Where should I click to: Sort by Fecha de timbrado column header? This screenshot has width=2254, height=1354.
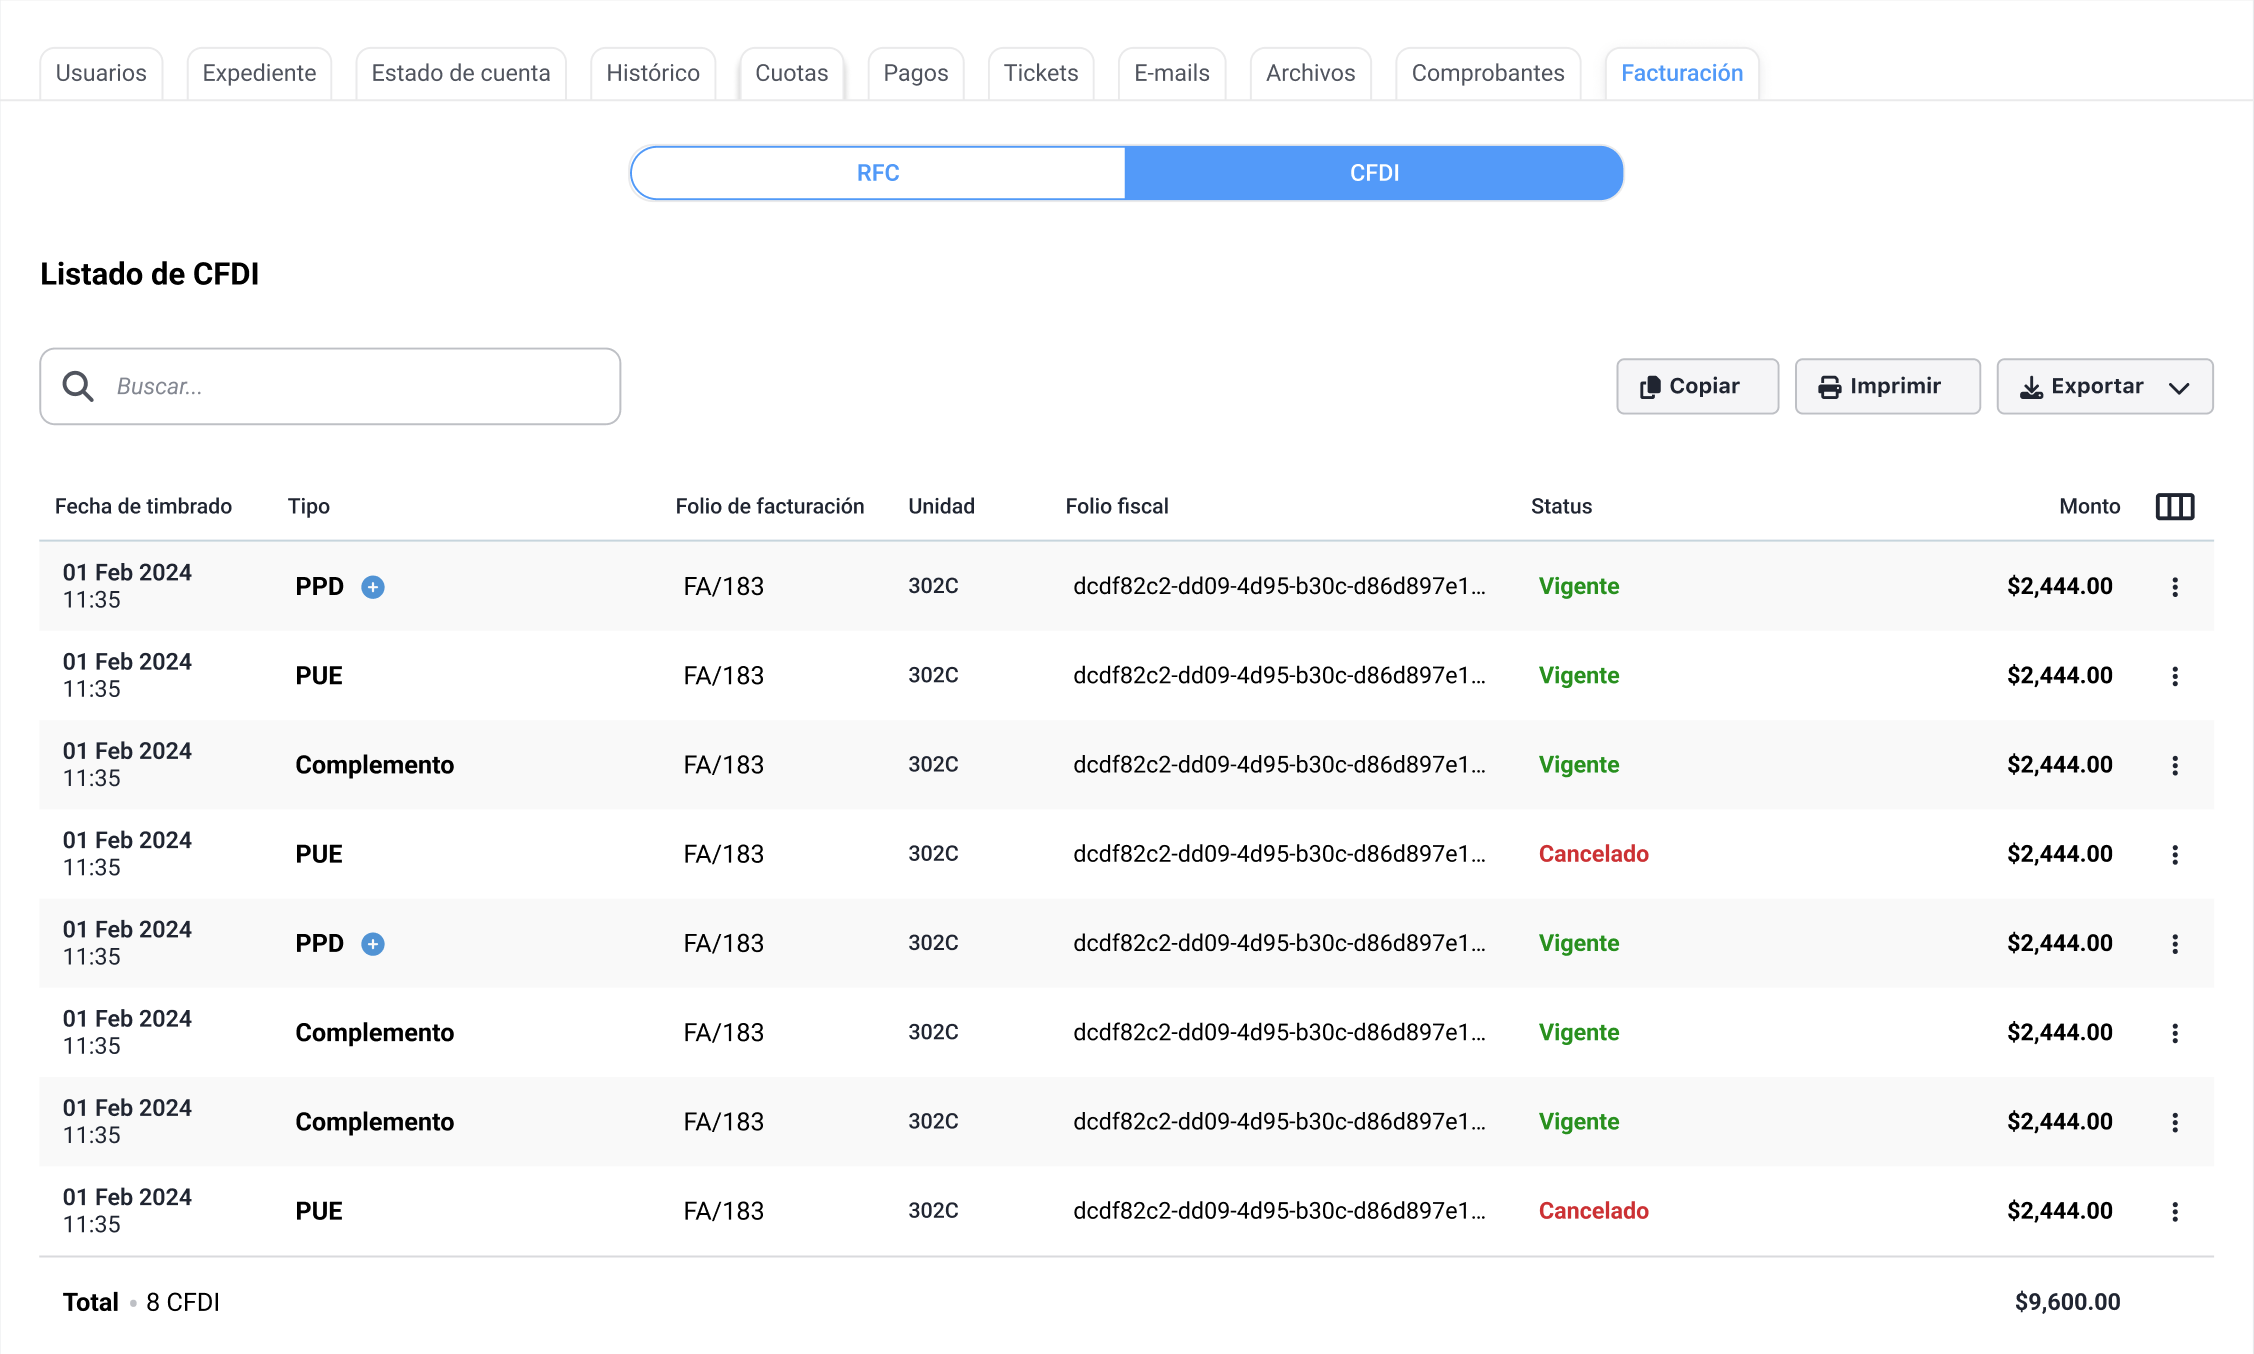(143, 506)
